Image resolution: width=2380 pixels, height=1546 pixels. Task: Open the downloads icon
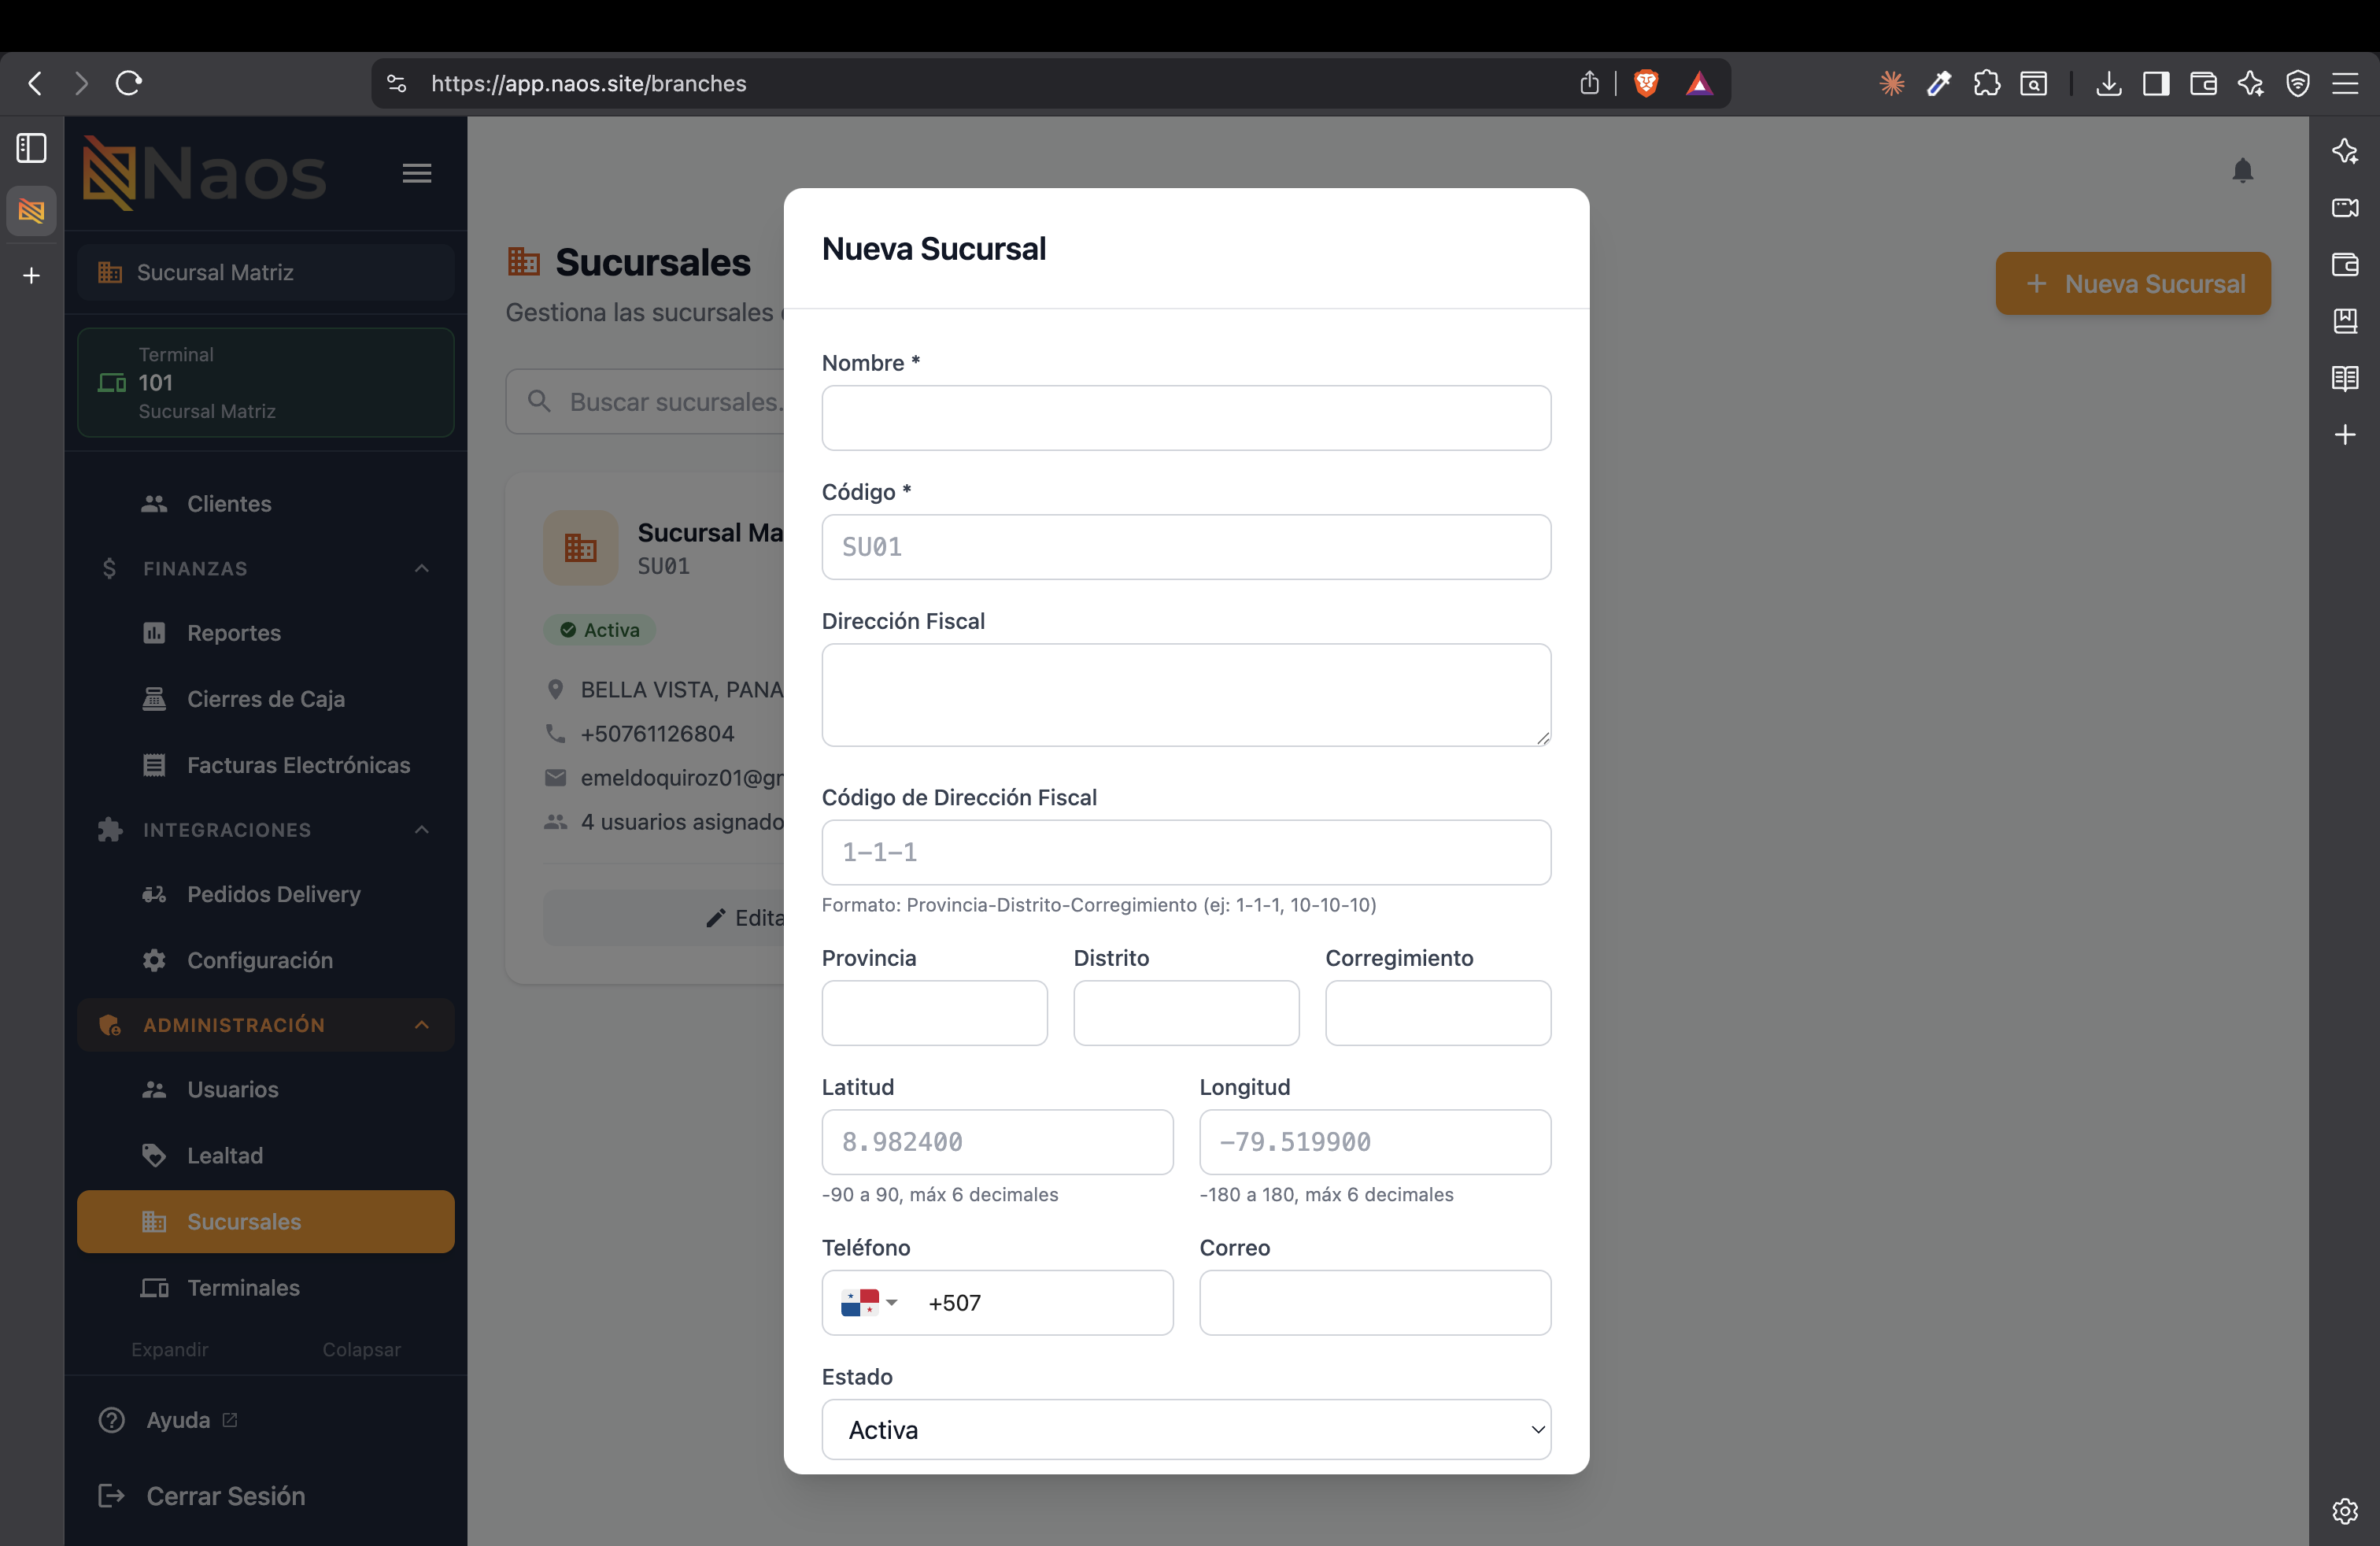(2109, 83)
